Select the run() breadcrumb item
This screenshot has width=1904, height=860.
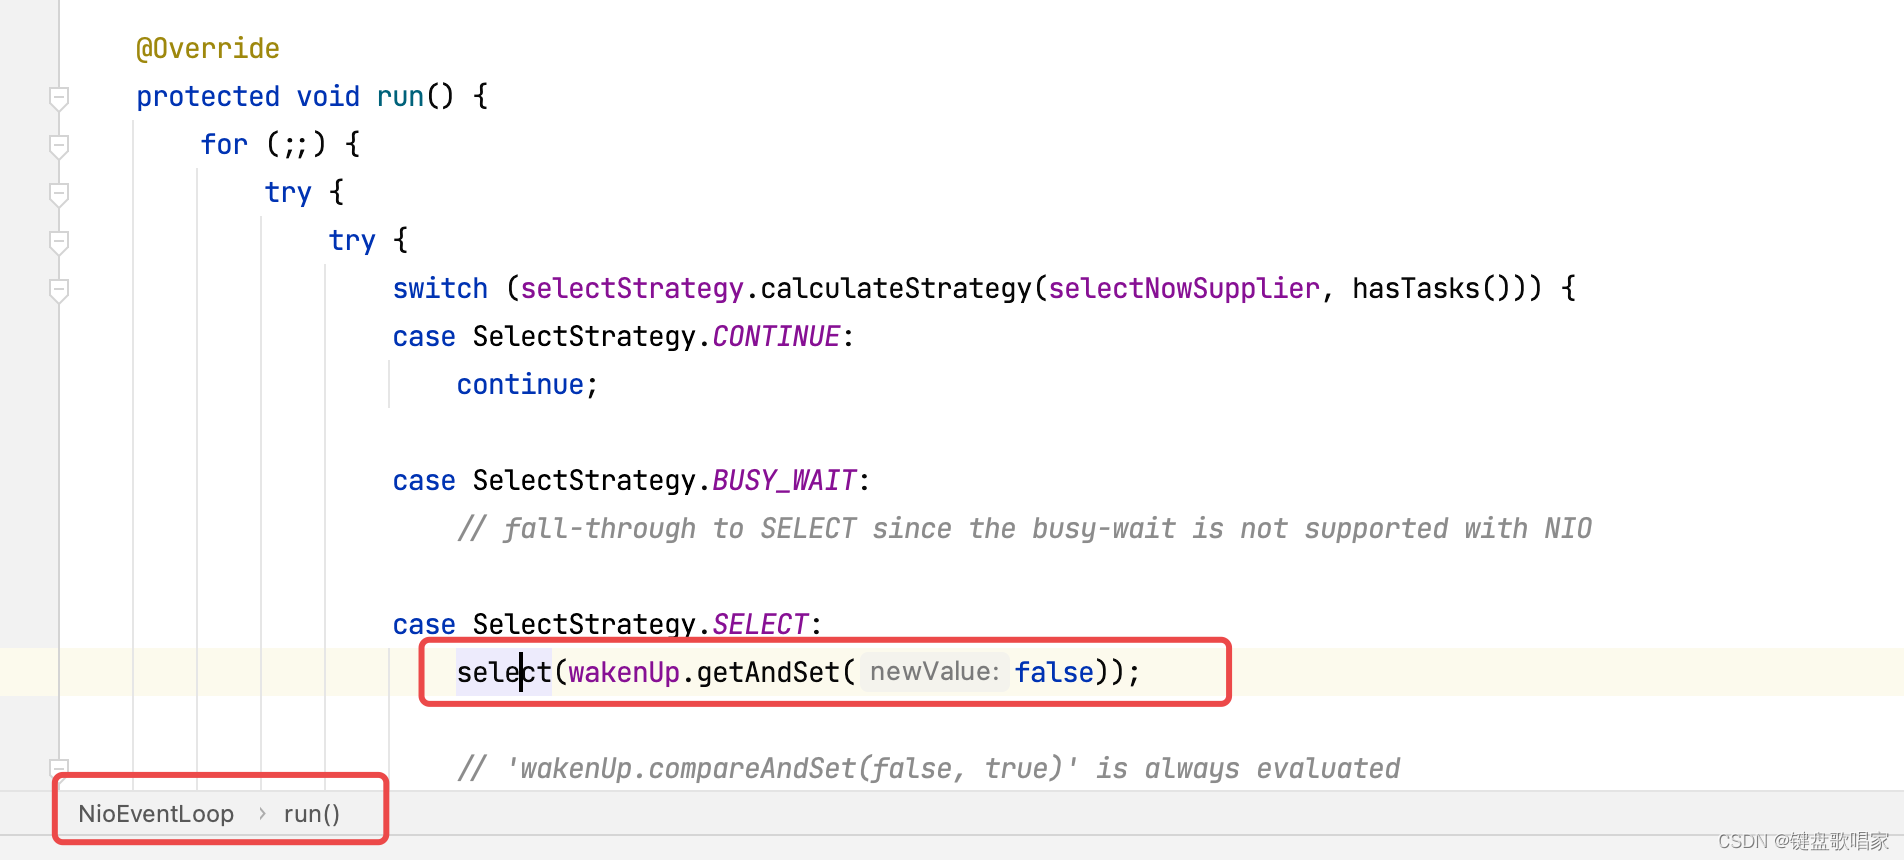click(311, 814)
